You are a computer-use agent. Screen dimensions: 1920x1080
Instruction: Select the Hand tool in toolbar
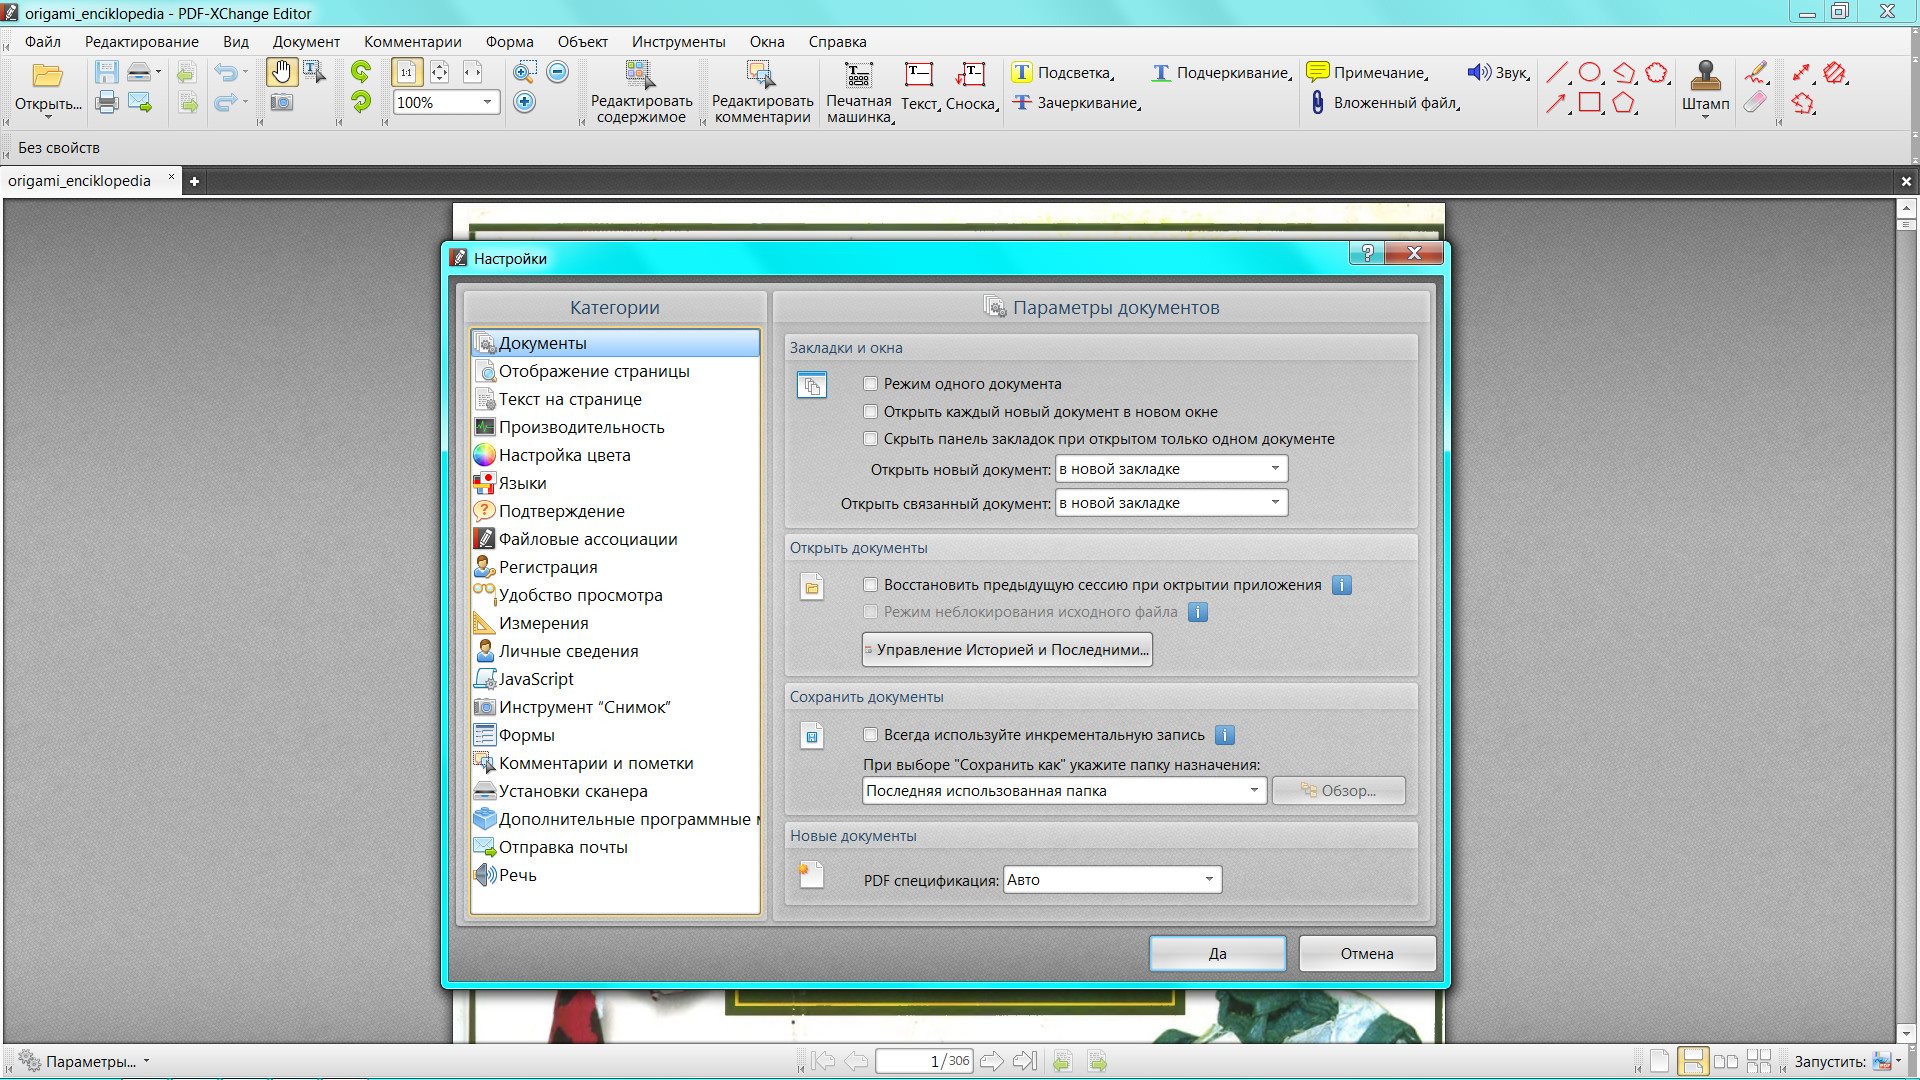[282, 72]
